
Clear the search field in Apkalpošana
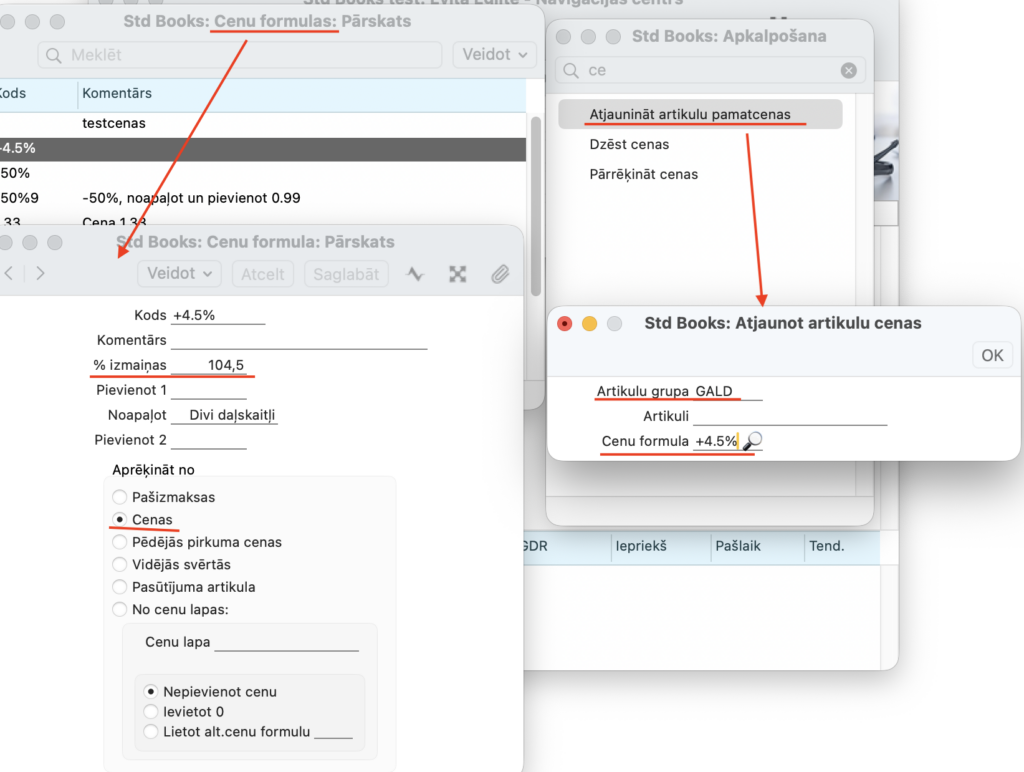(x=848, y=70)
